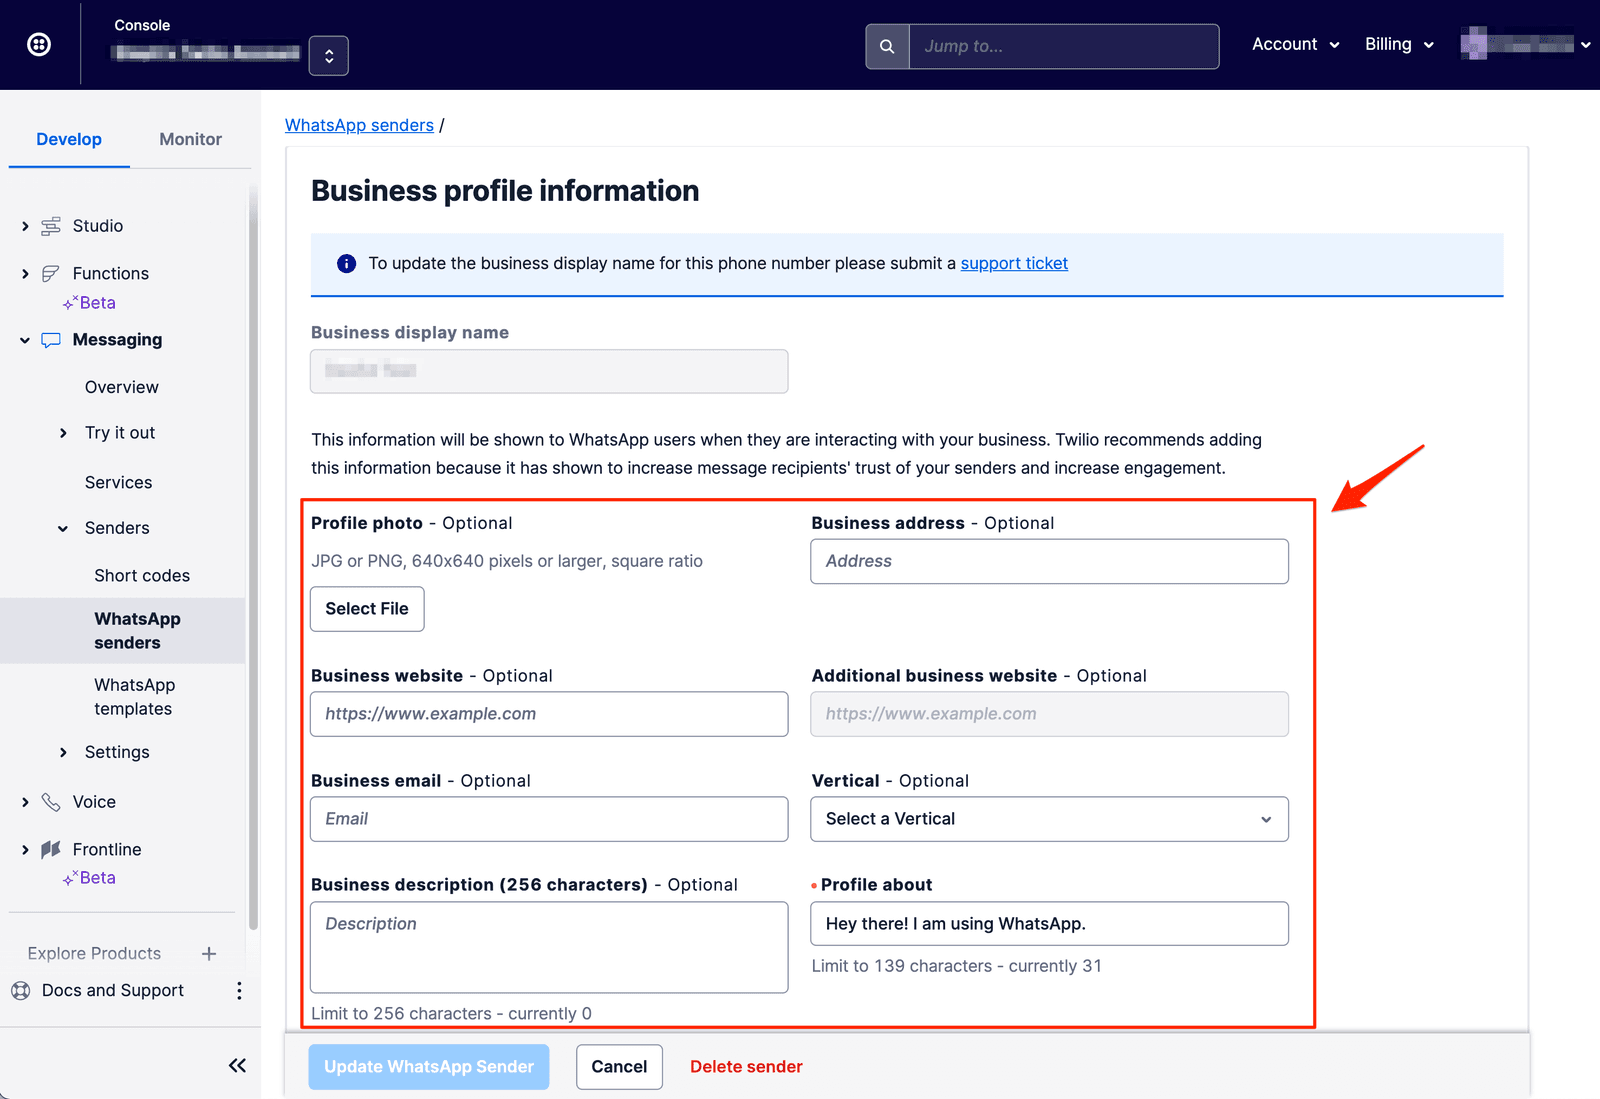Screen dimensions: 1600x1099
Task: Click the Functions icon
Action: point(51,273)
